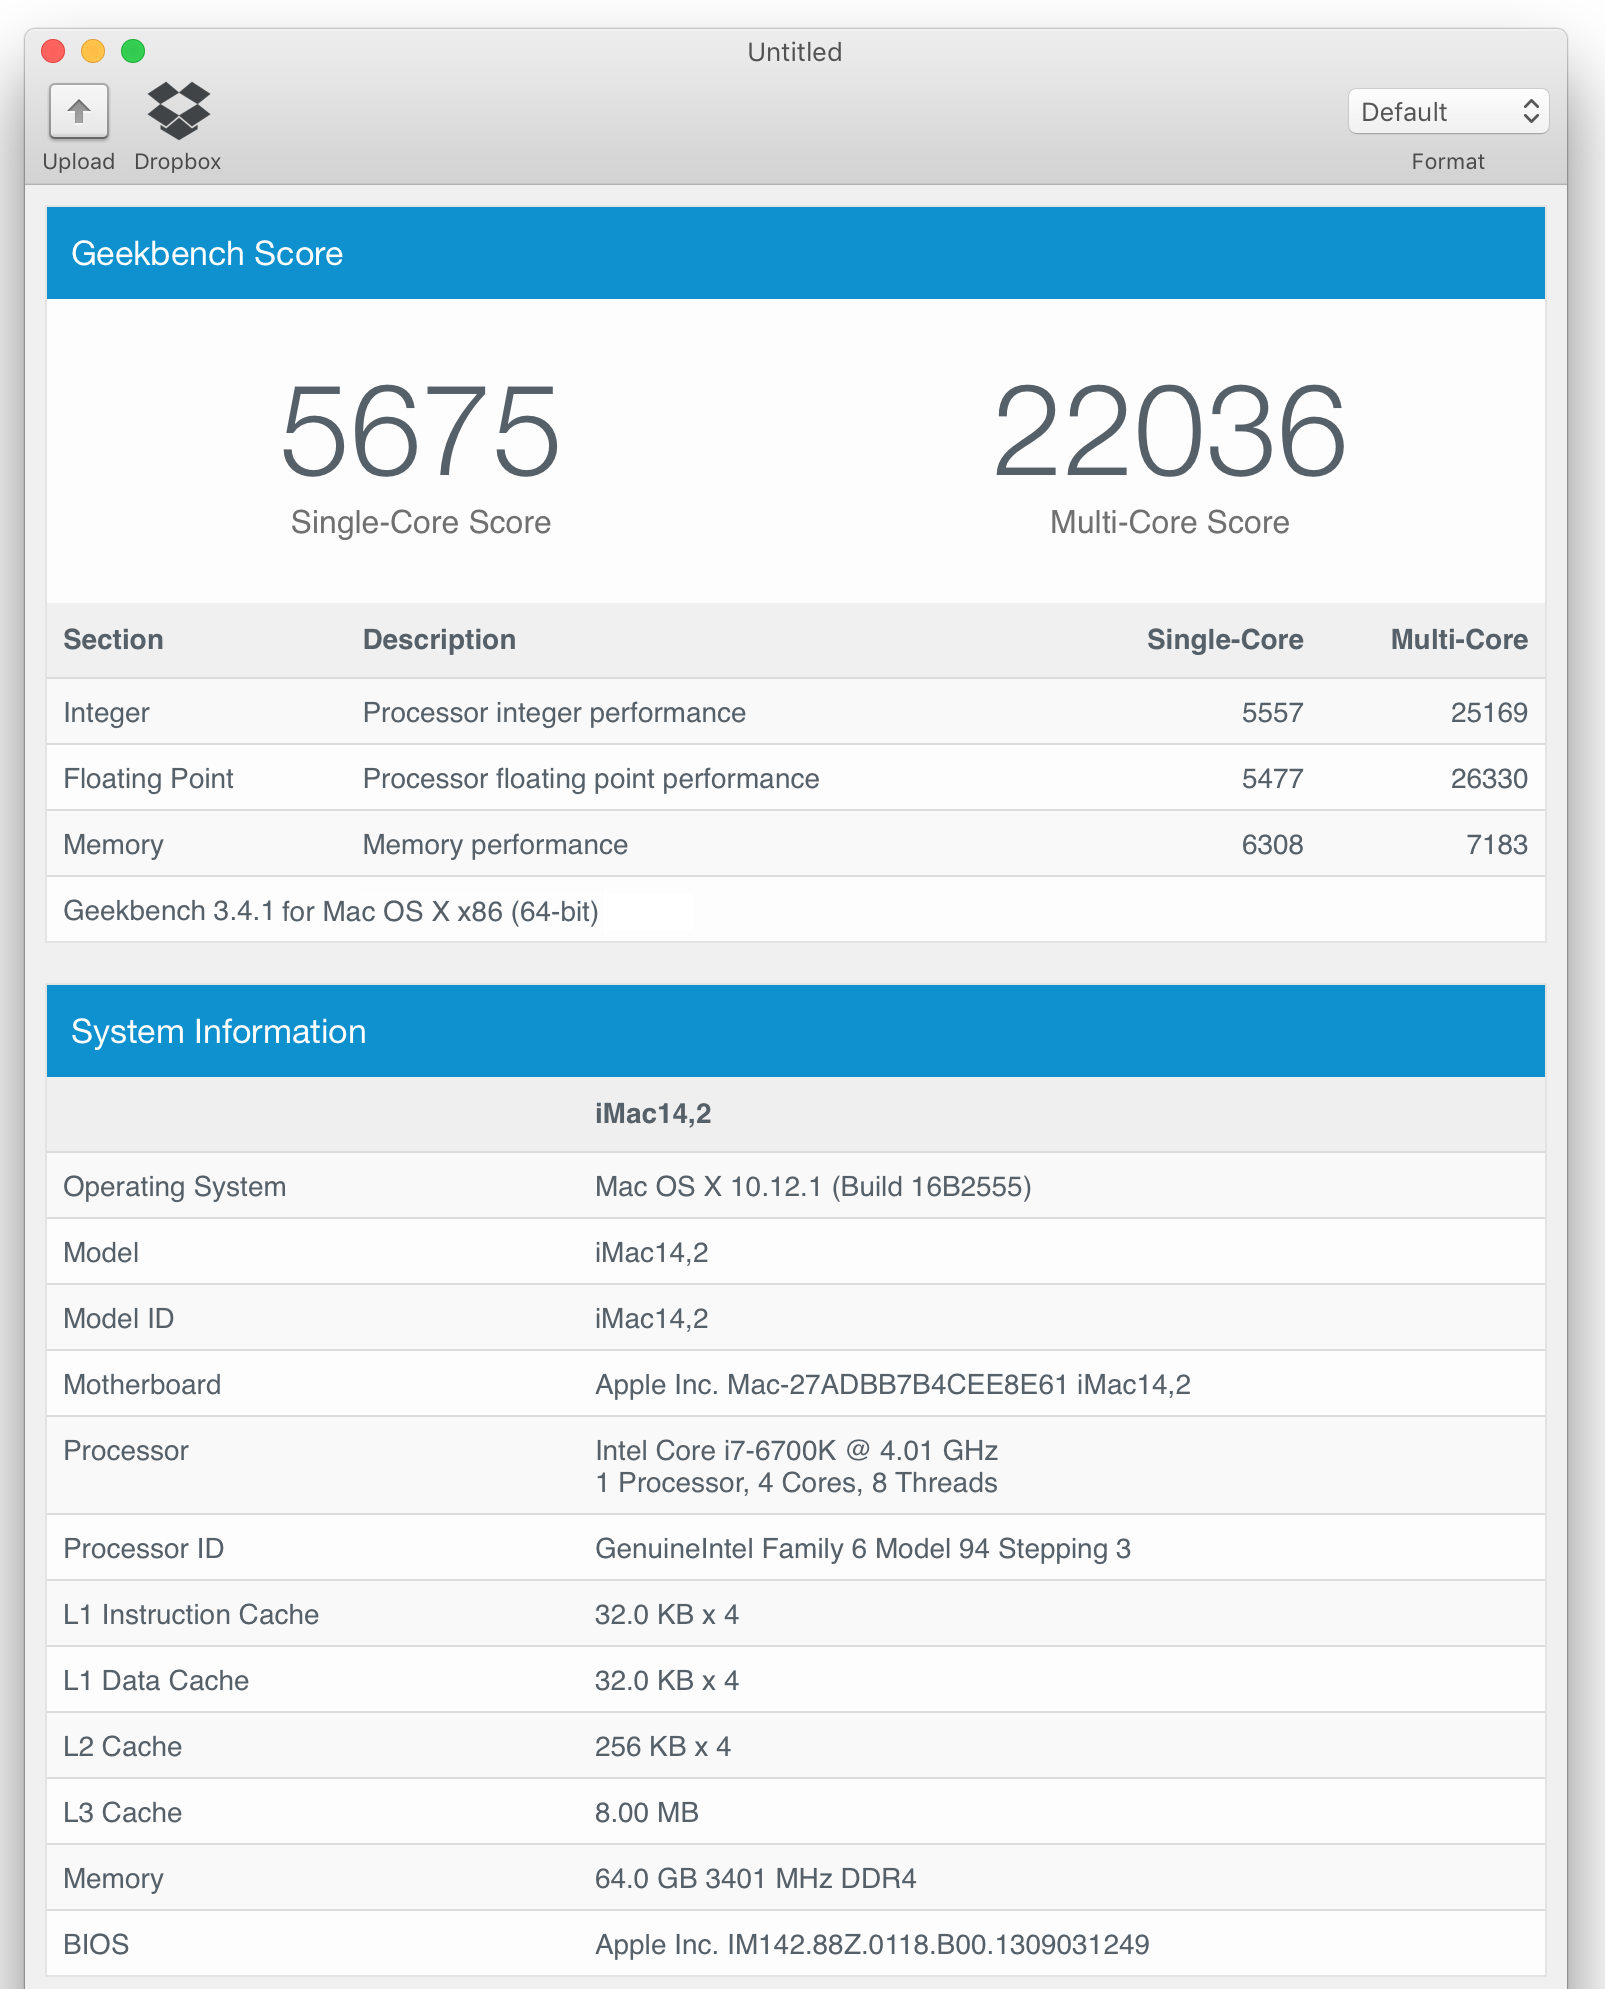Click Floating Point multi-core value 26330
The width and height of the screenshot is (1605, 1989).
coord(1489,779)
